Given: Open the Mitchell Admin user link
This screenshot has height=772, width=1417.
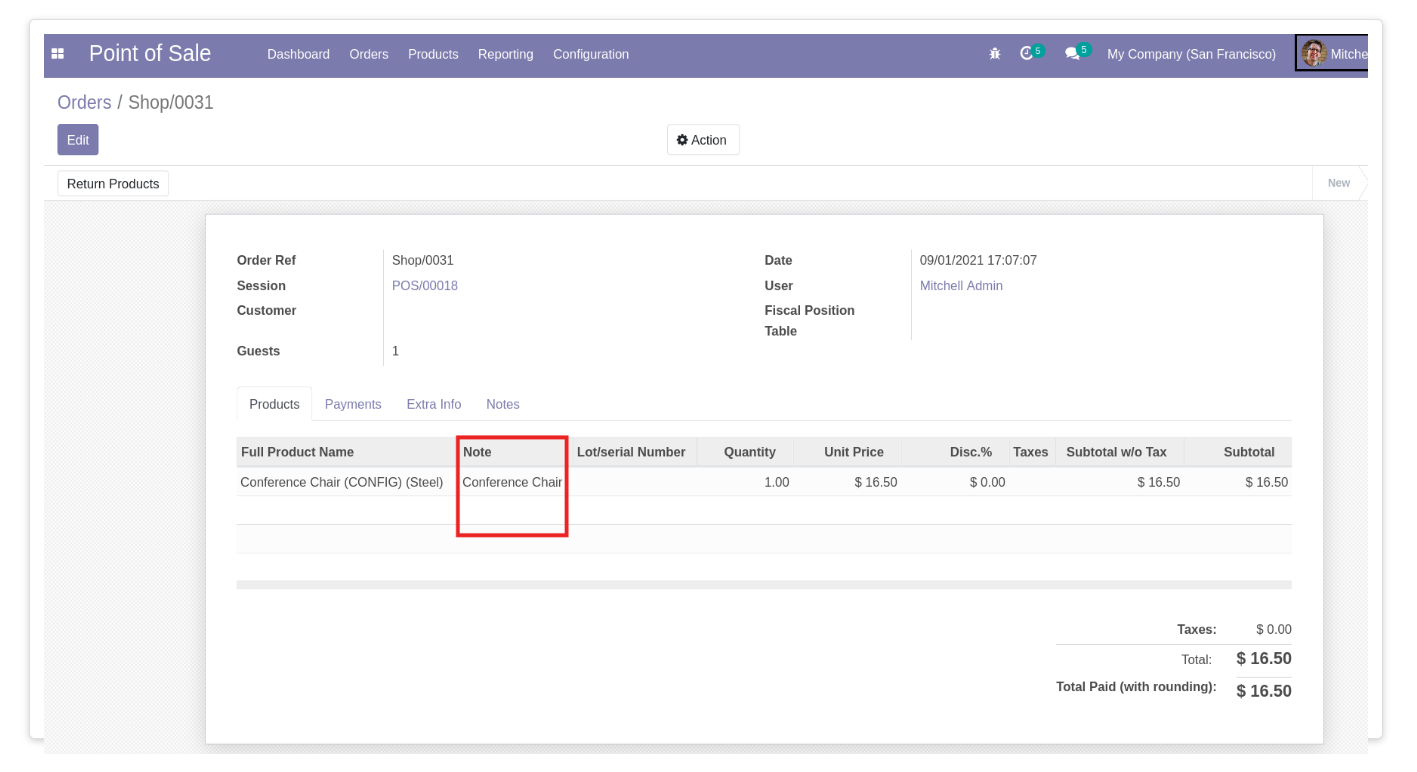Looking at the screenshot, I should click(961, 286).
